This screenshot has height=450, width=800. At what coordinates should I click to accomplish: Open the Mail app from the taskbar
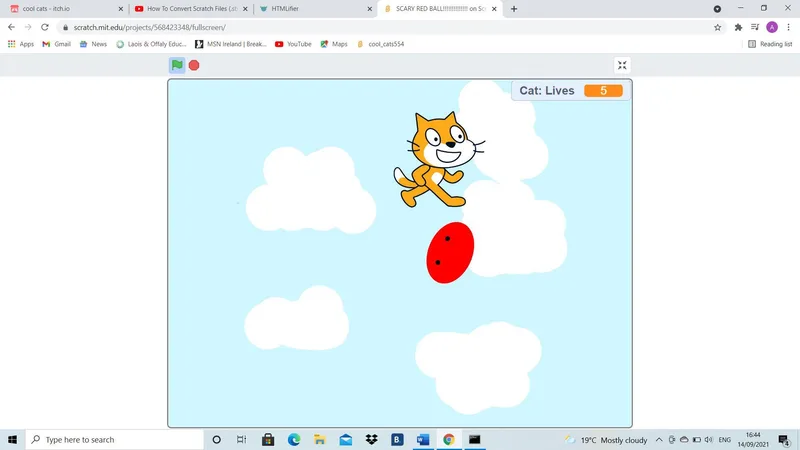point(346,440)
